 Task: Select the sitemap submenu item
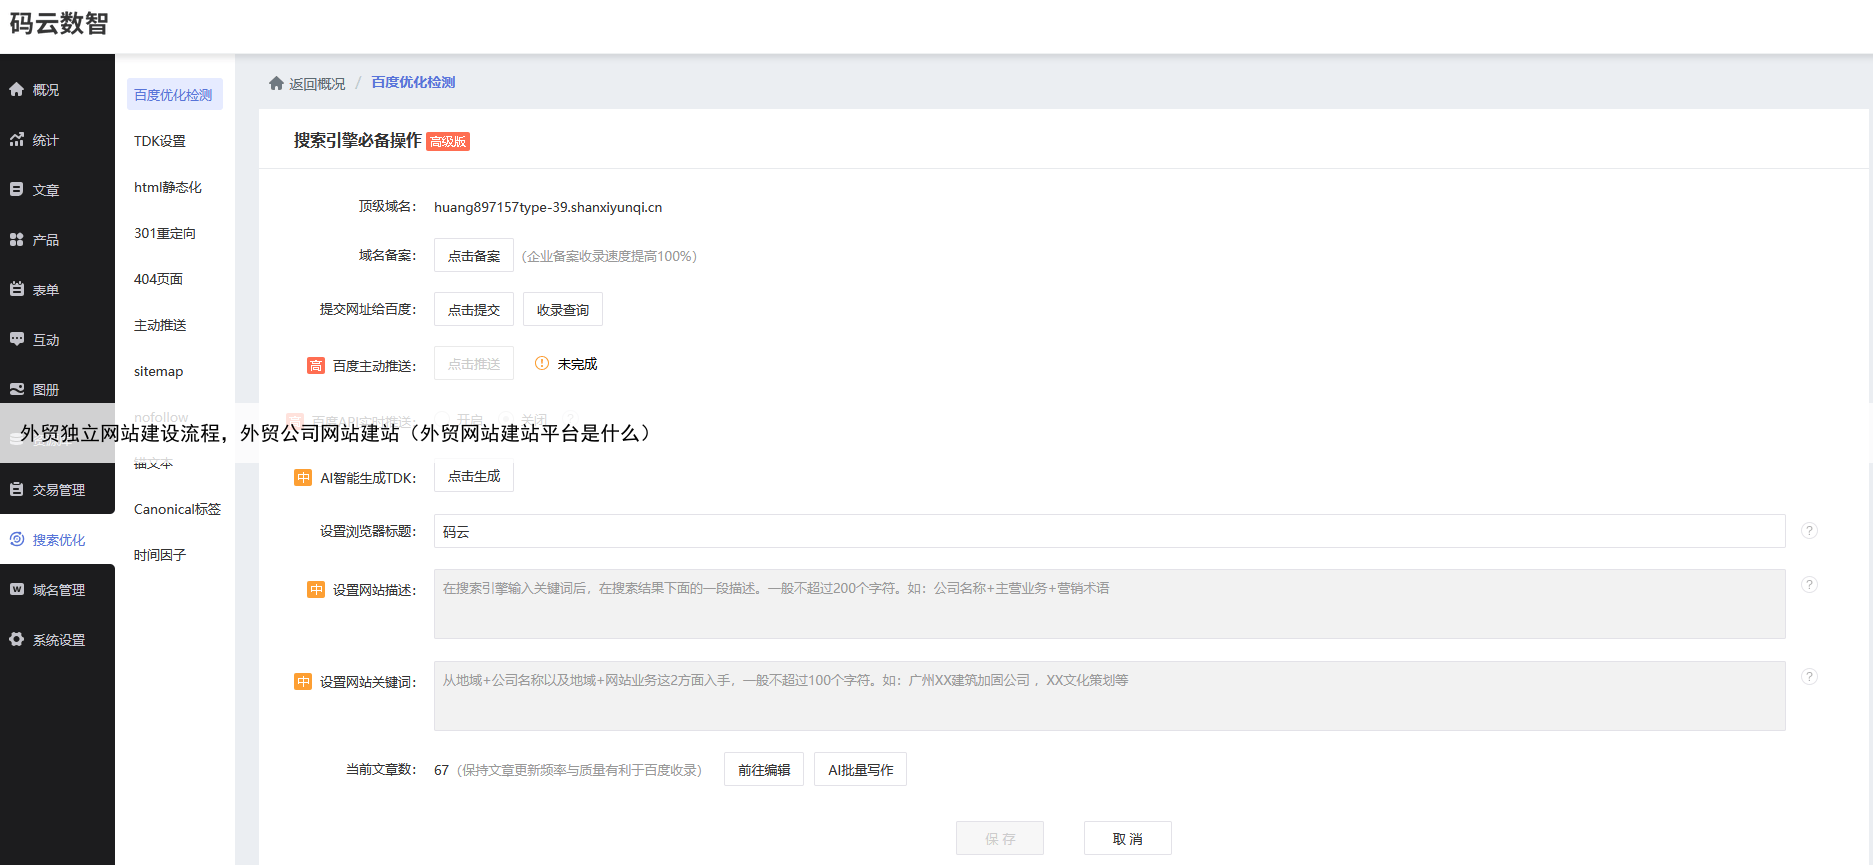(x=159, y=372)
